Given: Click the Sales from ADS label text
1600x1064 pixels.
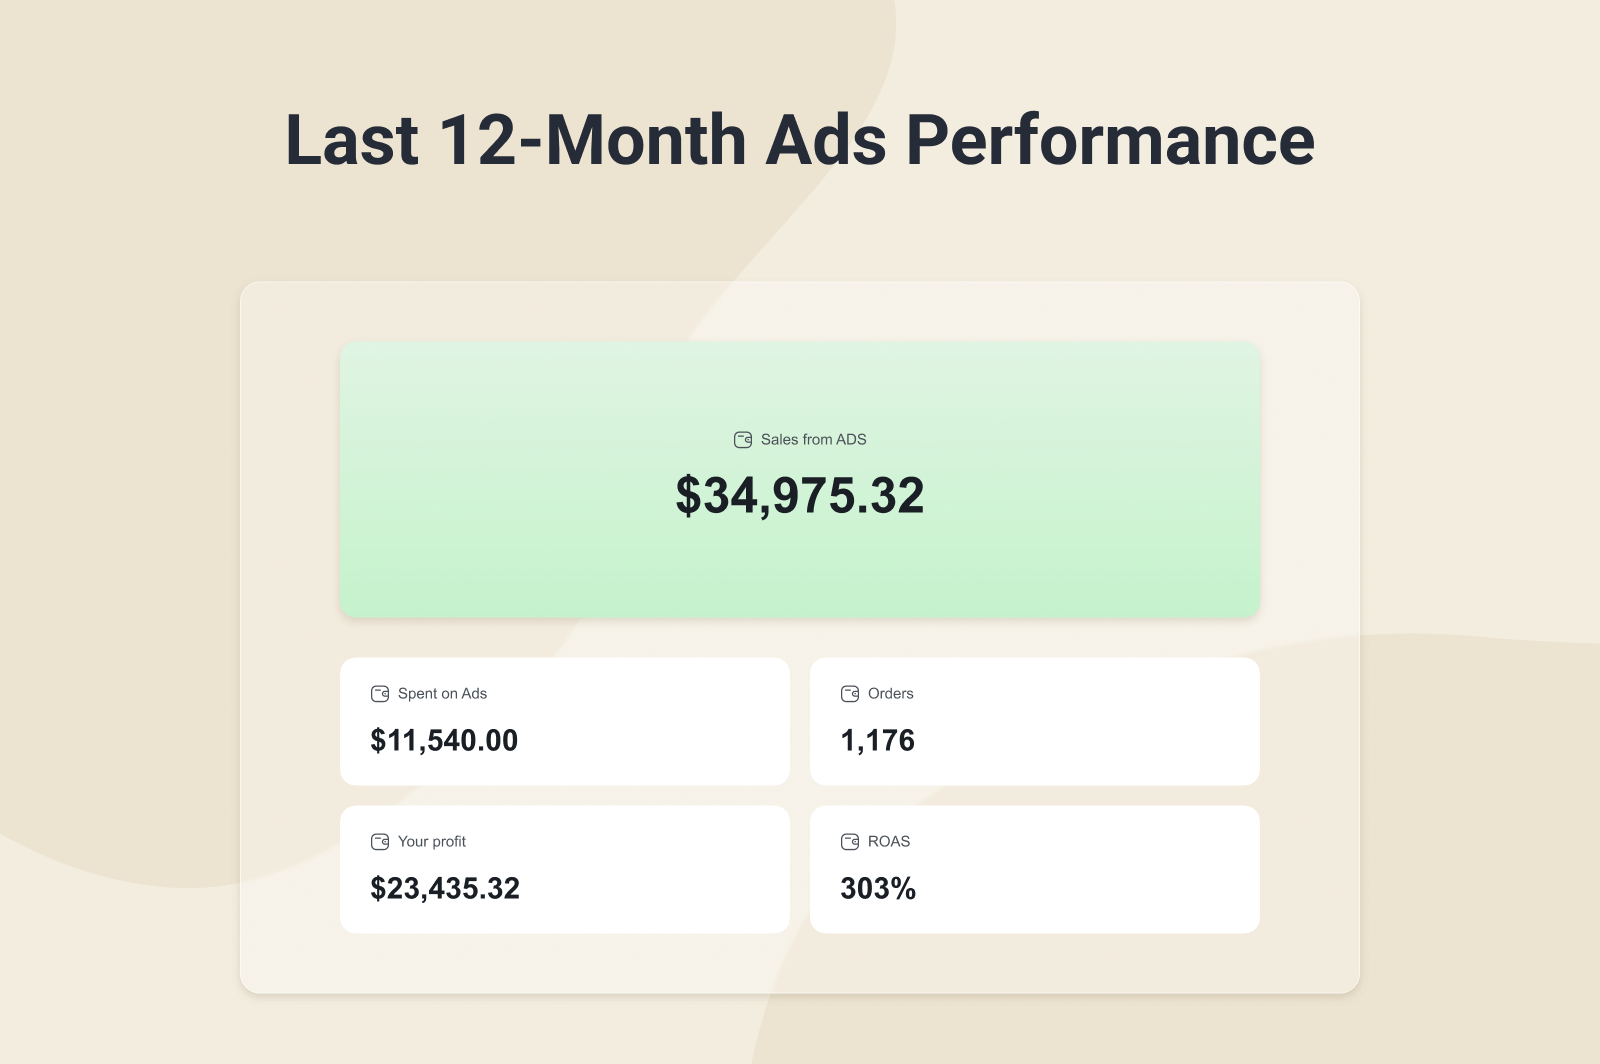Looking at the screenshot, I should (813, 440).
